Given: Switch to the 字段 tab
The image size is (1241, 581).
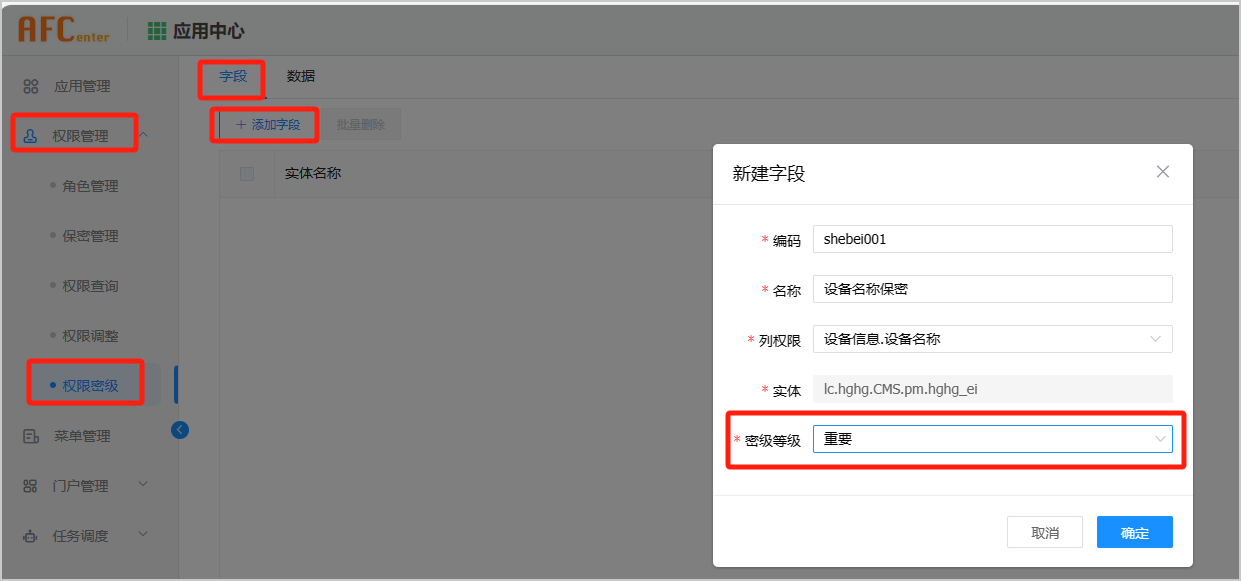Looking at the screenshot, I should click(233, 76).
